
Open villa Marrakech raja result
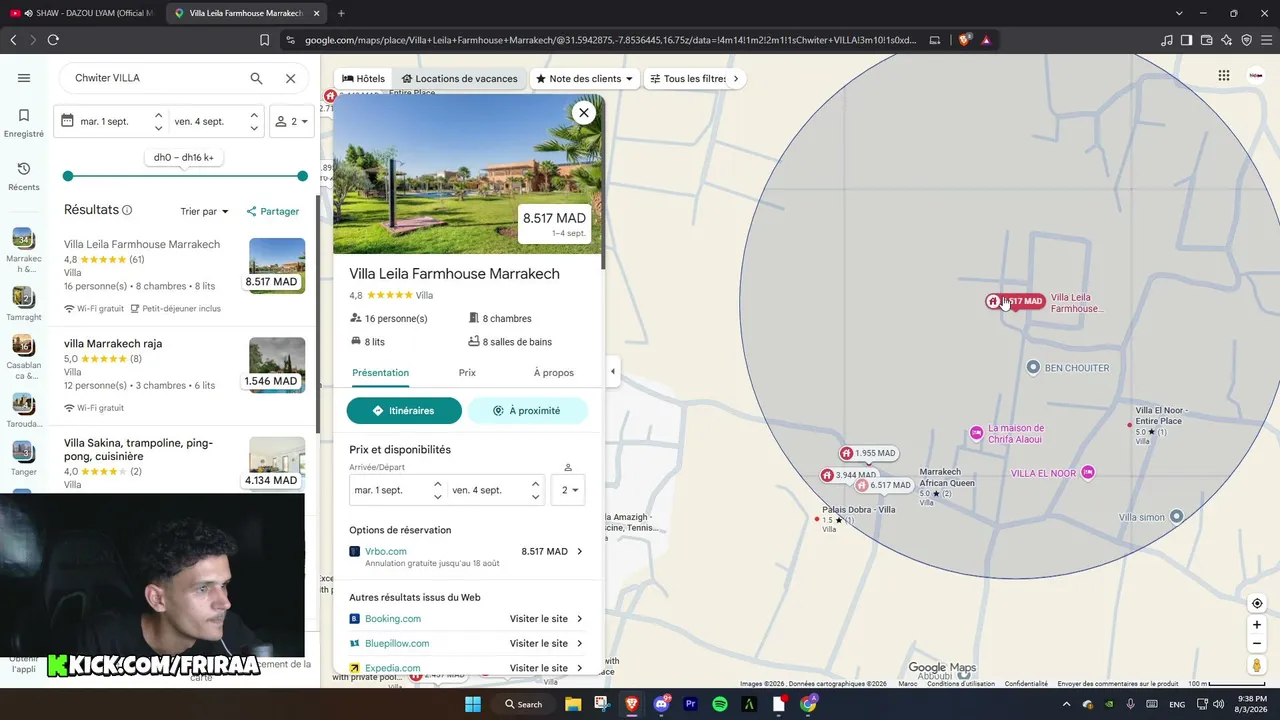tap(113, 343)
